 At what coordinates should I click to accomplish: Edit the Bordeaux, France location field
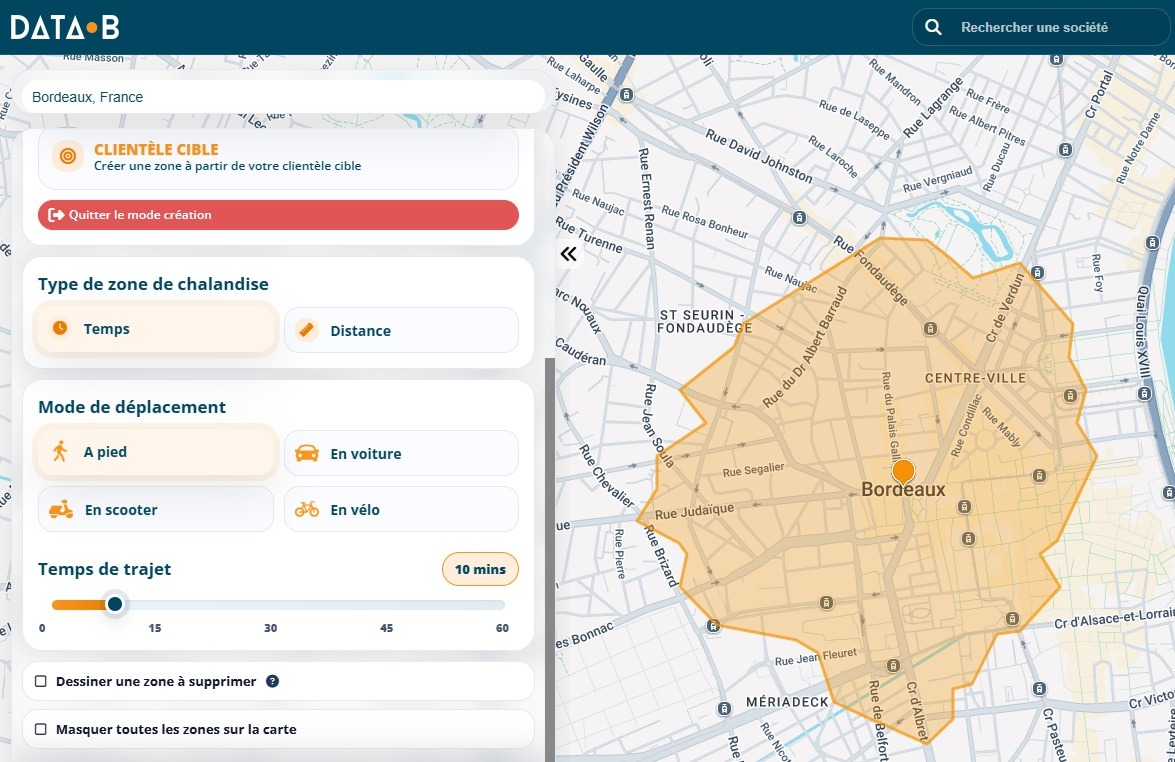pos(283,97)
